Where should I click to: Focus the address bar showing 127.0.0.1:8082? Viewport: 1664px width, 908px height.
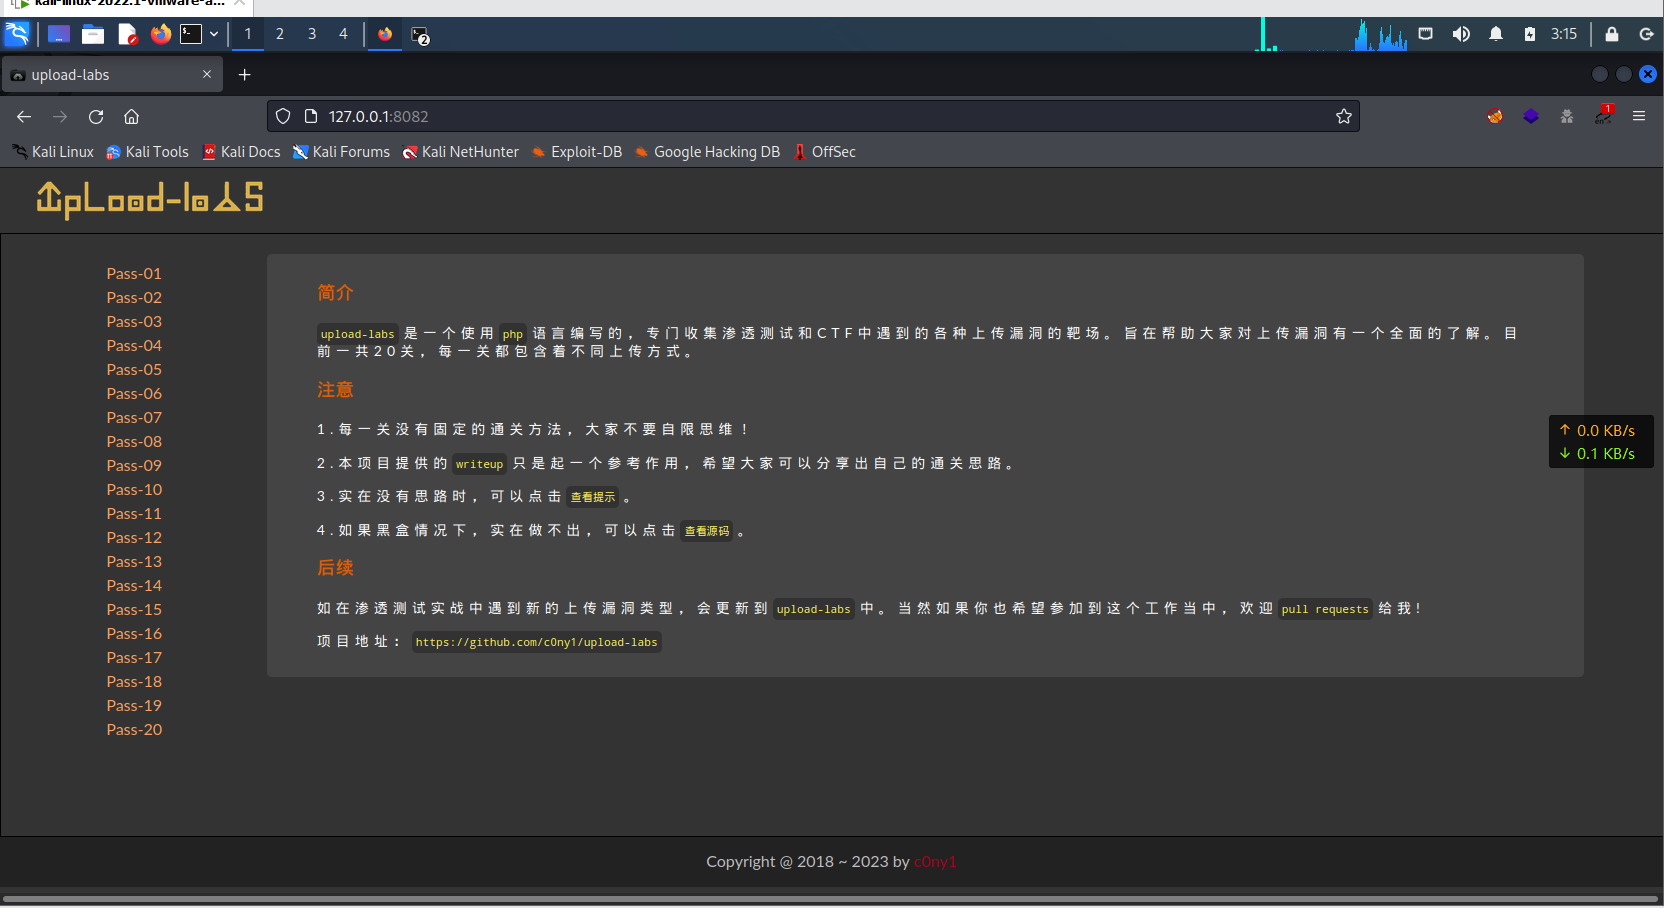coord(813,116)
